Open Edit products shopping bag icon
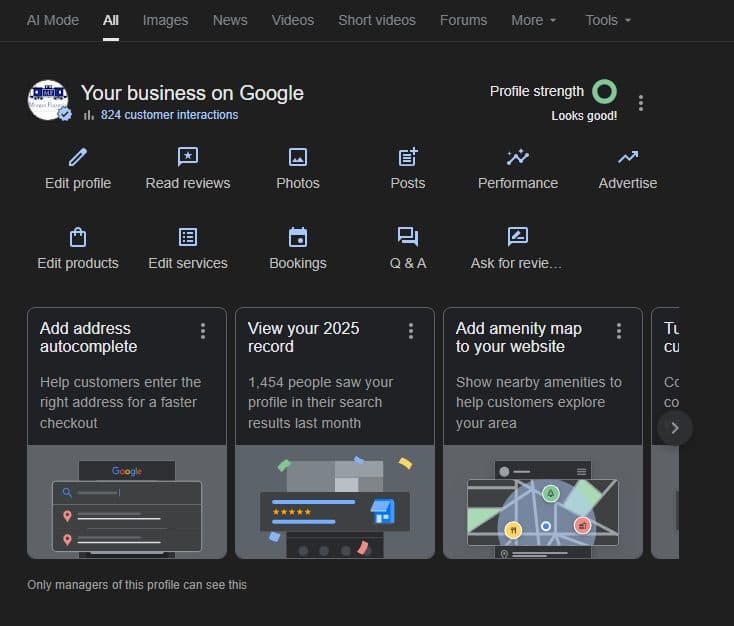 [x=78, y=237]
